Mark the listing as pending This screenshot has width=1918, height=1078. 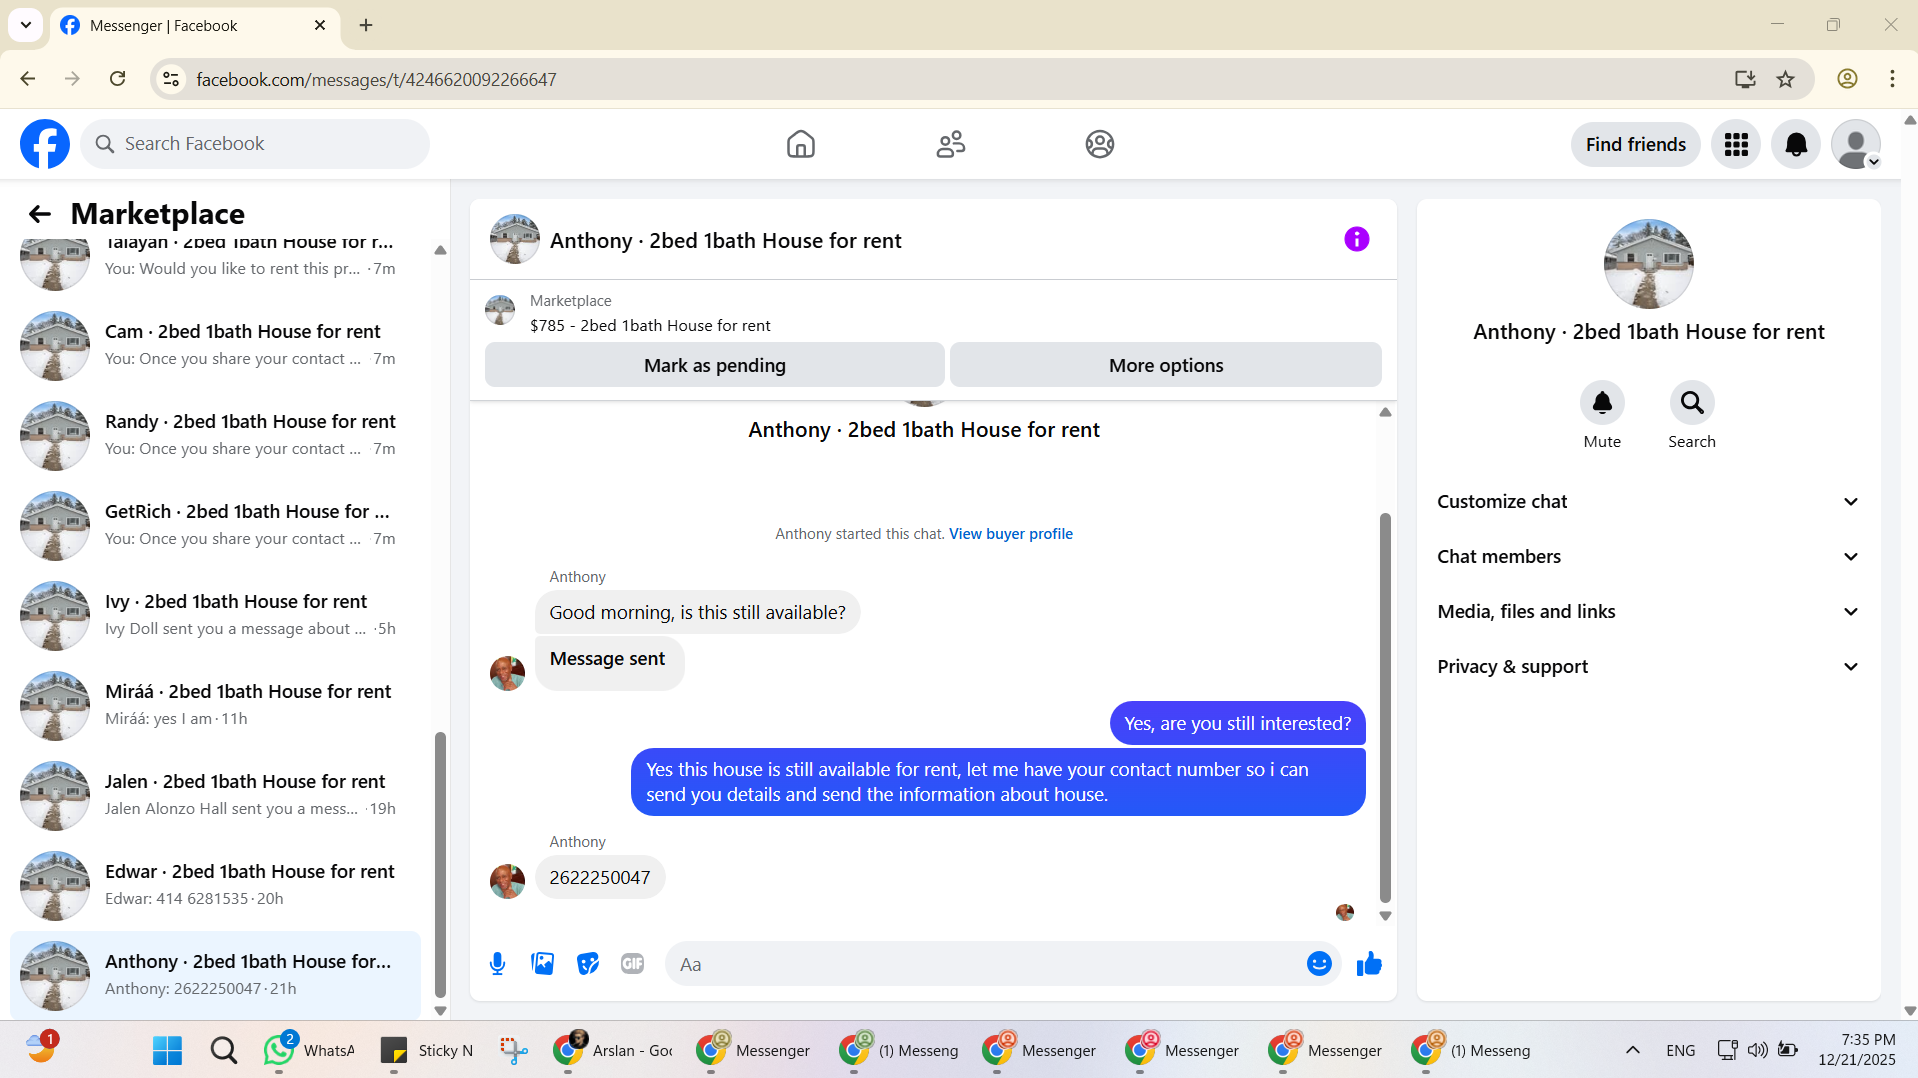(x=714, y=365)
